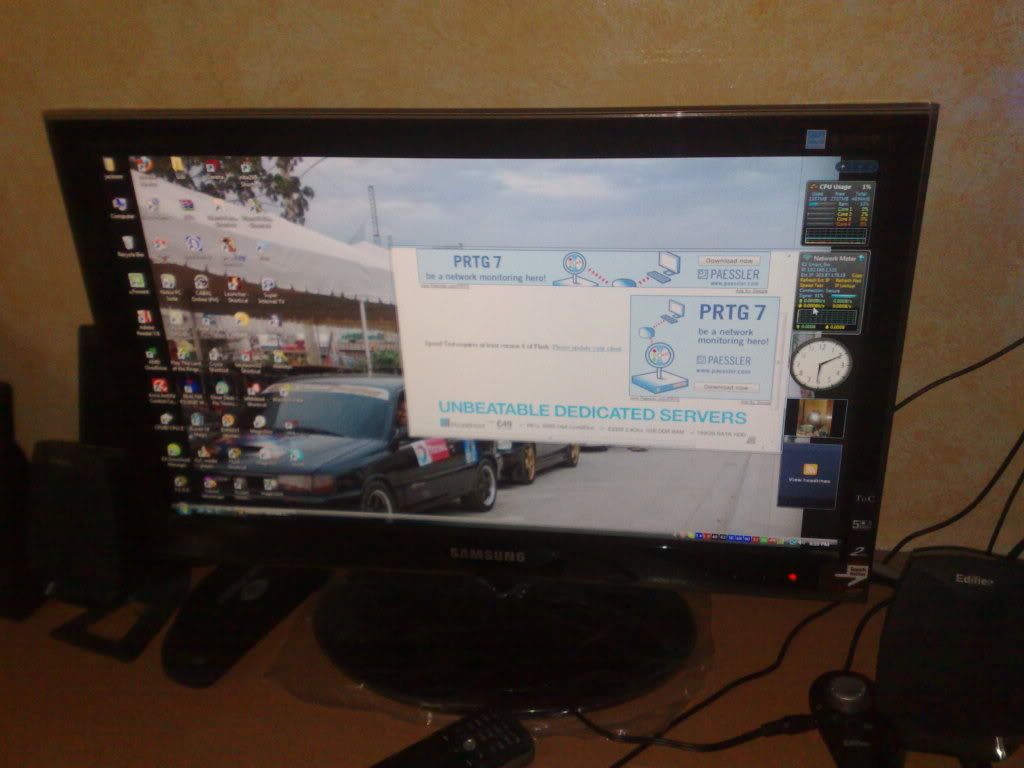Click View headlines in the feed gadget

810,481
